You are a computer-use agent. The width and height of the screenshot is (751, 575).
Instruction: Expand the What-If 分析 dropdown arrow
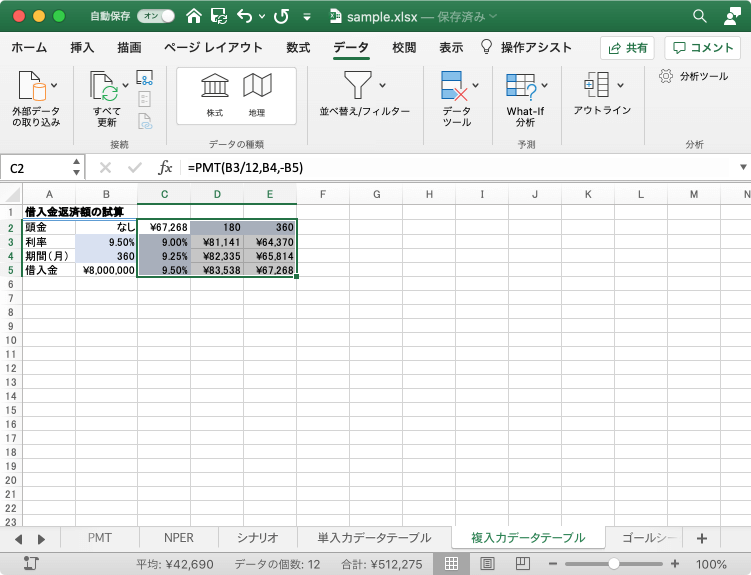[545, 86]
